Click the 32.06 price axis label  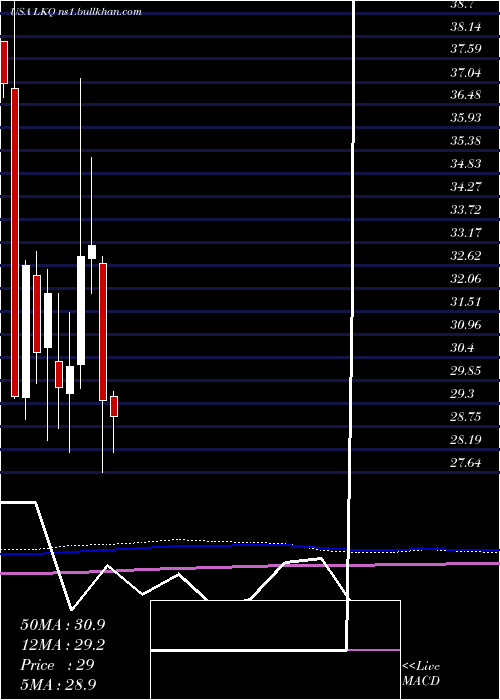(x=466, y=279)
